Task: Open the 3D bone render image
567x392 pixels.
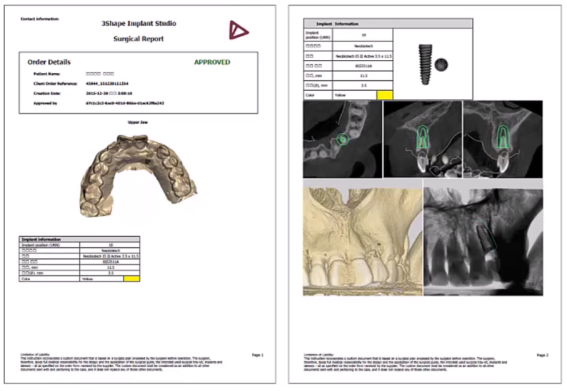Action: click(363, 242)
